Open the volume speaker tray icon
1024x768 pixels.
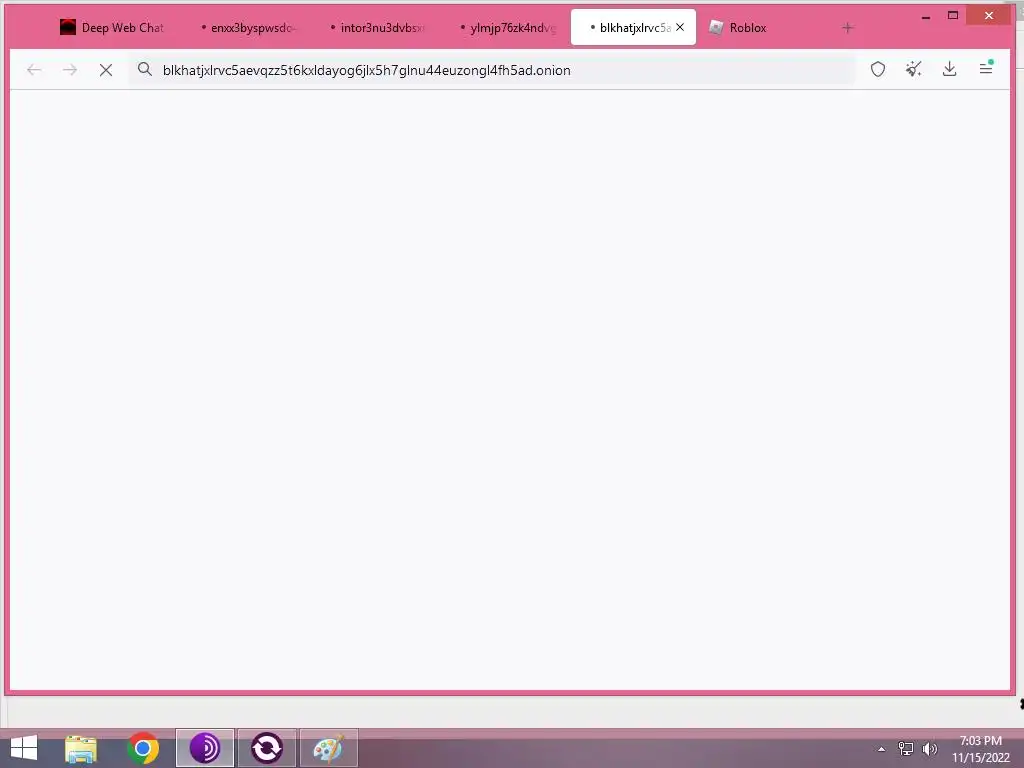coord(929,748)
